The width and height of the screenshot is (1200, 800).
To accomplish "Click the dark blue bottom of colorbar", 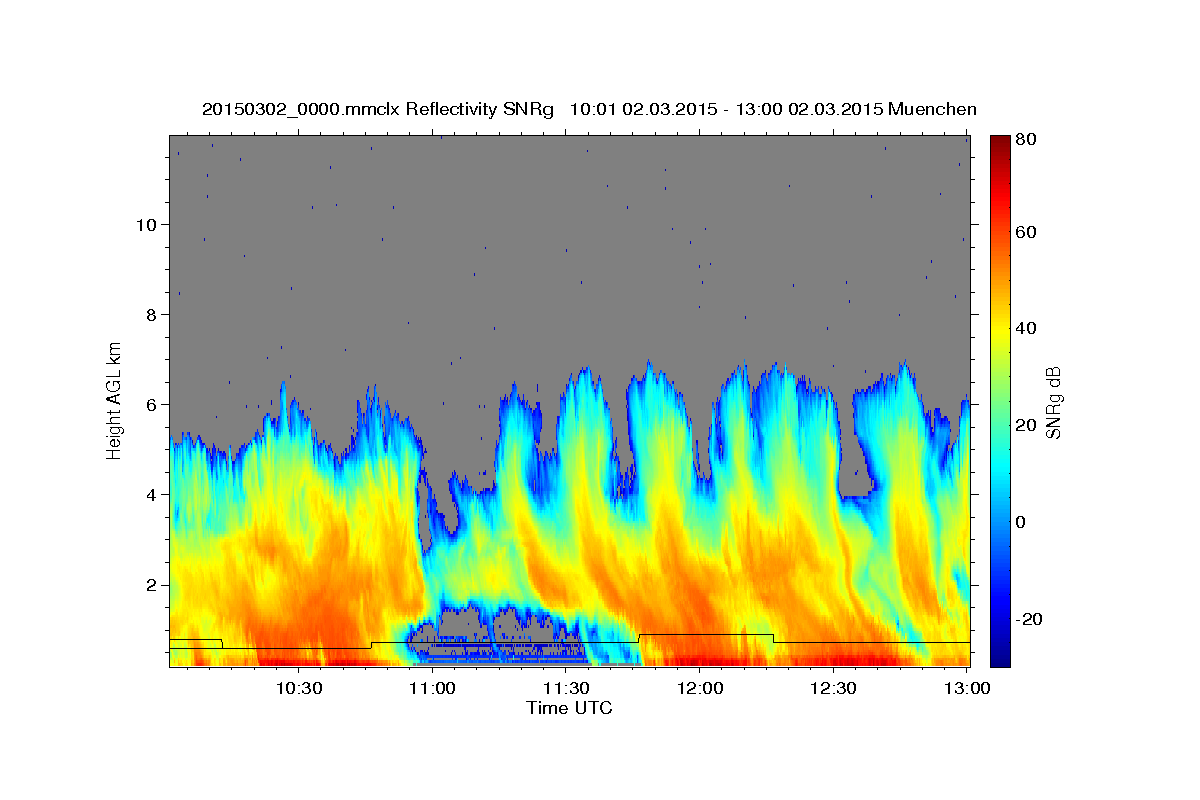I will (1000, 658).
